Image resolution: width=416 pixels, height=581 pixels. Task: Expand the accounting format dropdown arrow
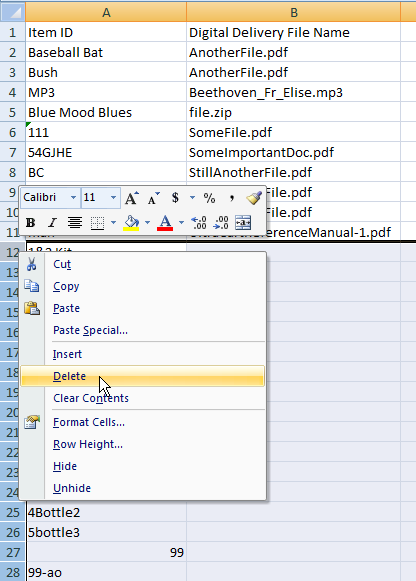click(192, 198)
